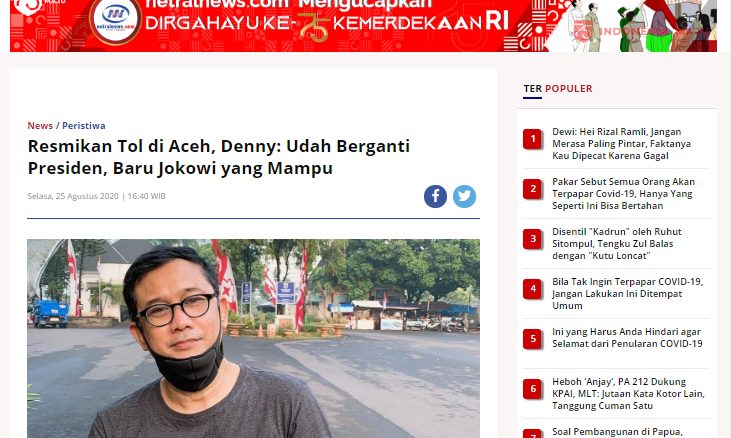Image resolution: width=731 pixels, height=438 pixels.
Task: Click the Denny article photo
Action: pos(253,338)
